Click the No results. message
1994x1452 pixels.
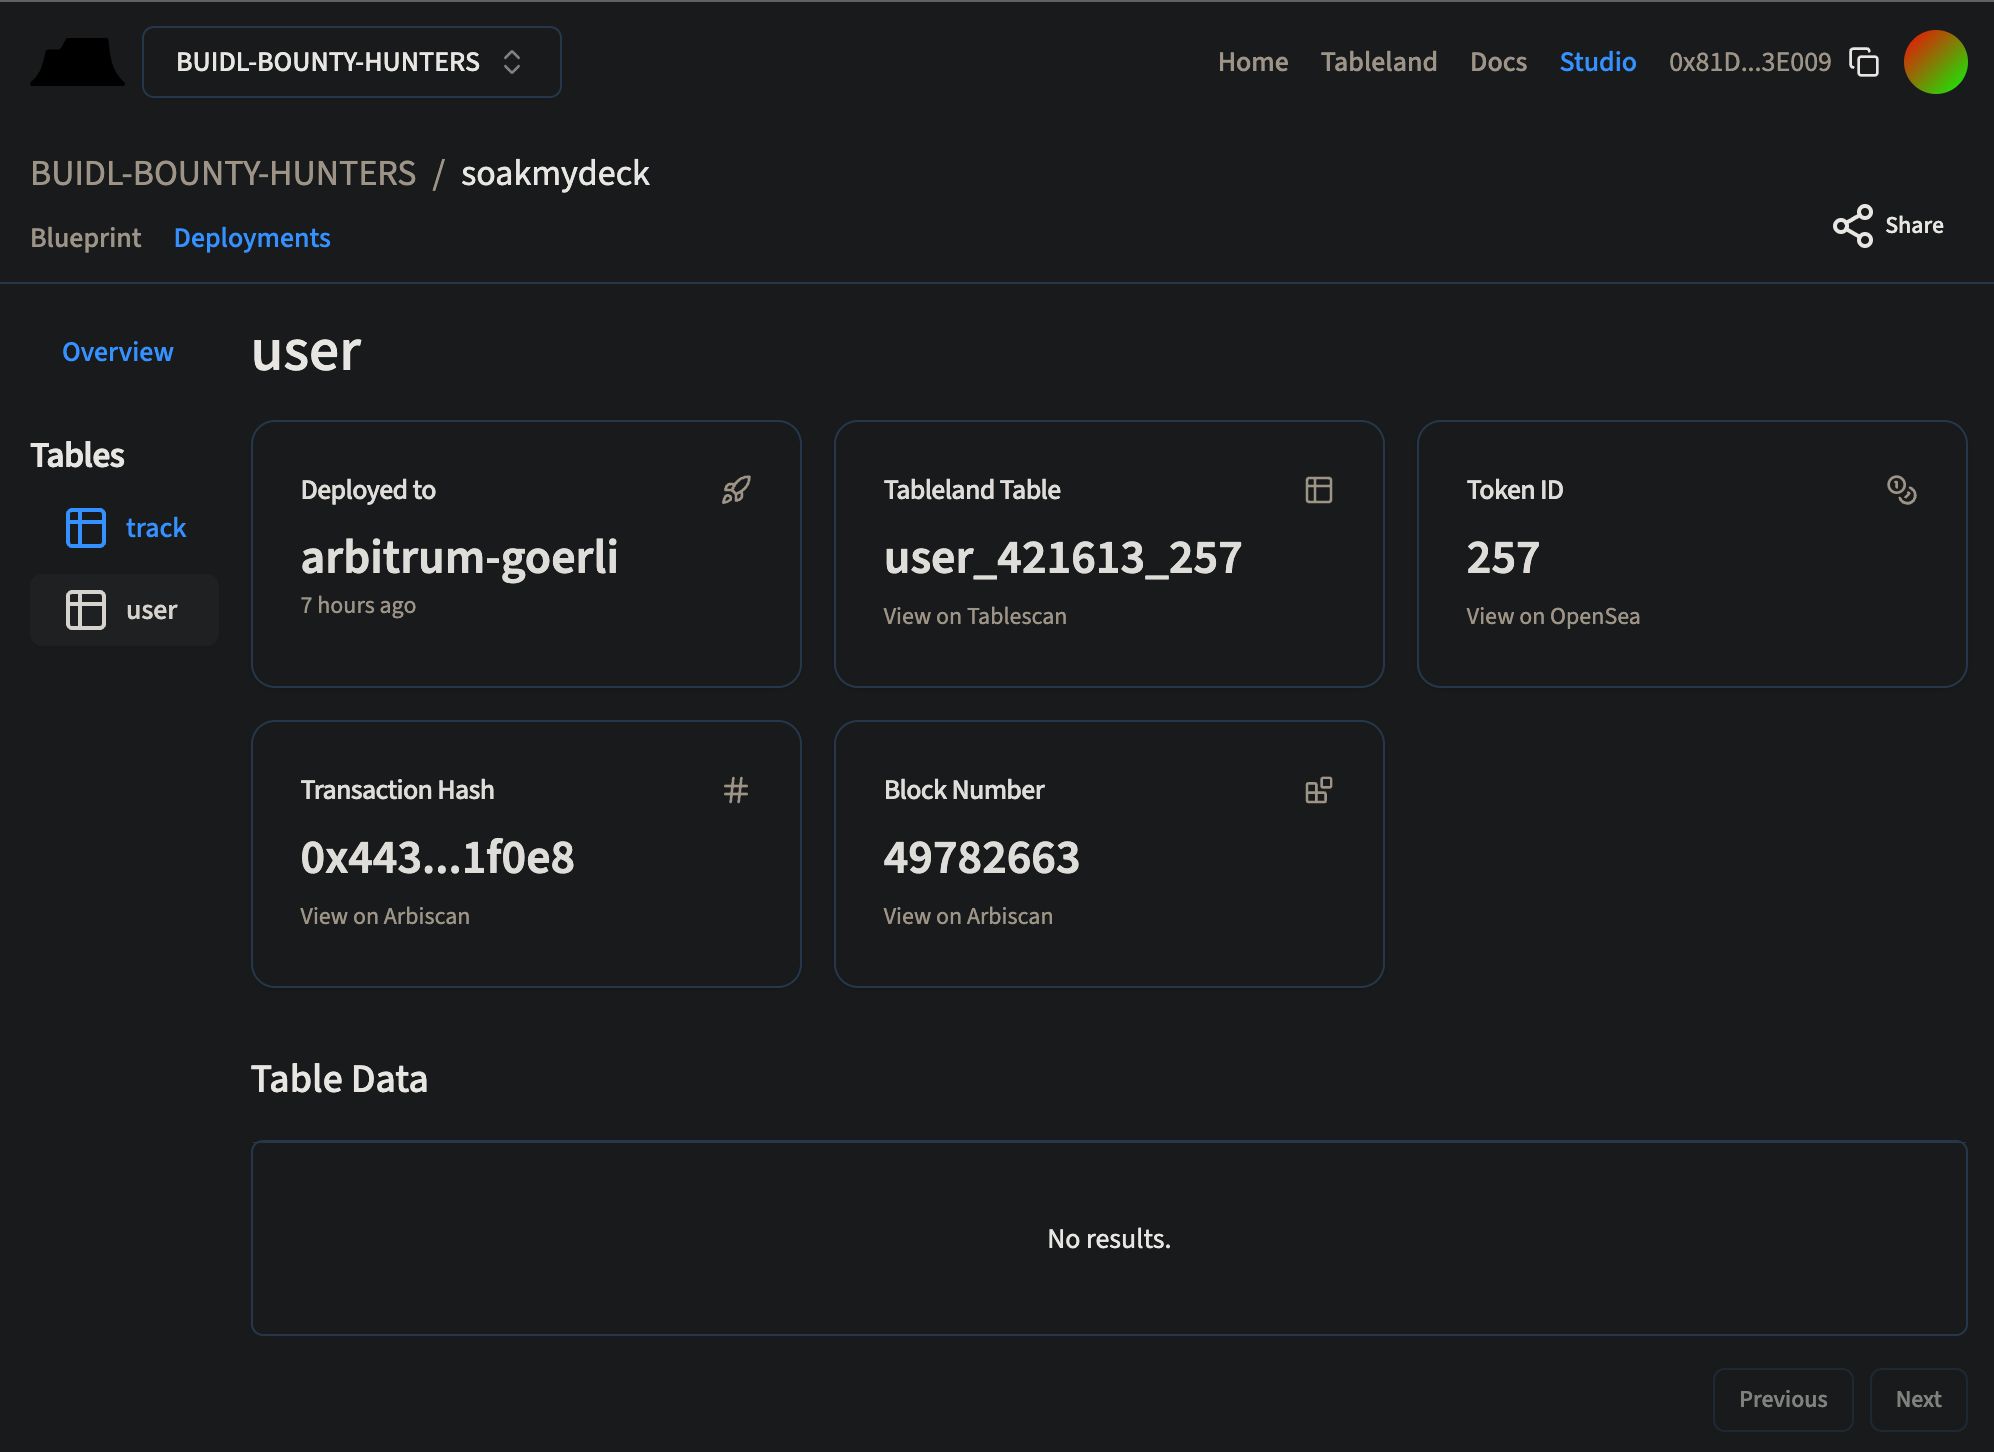tap(1109, 1239)
